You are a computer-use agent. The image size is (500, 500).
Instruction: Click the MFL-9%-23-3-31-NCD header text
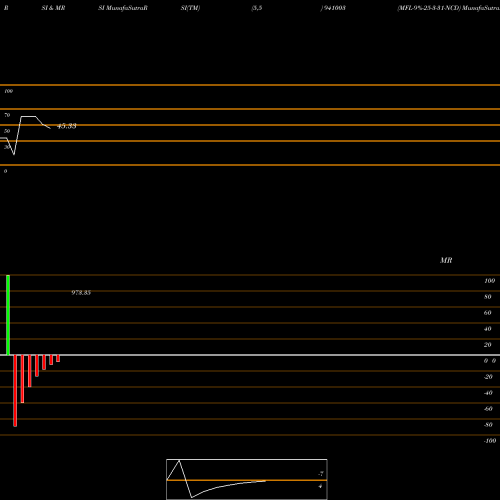point(429,8)
